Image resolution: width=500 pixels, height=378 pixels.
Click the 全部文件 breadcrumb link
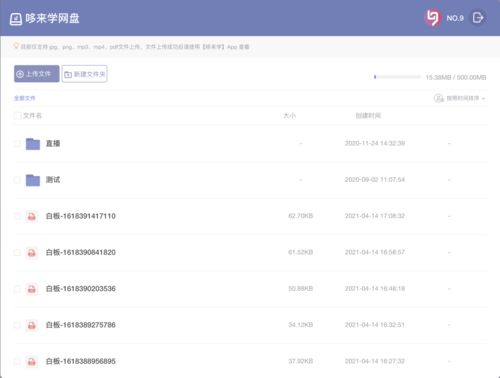pos(24,98)
